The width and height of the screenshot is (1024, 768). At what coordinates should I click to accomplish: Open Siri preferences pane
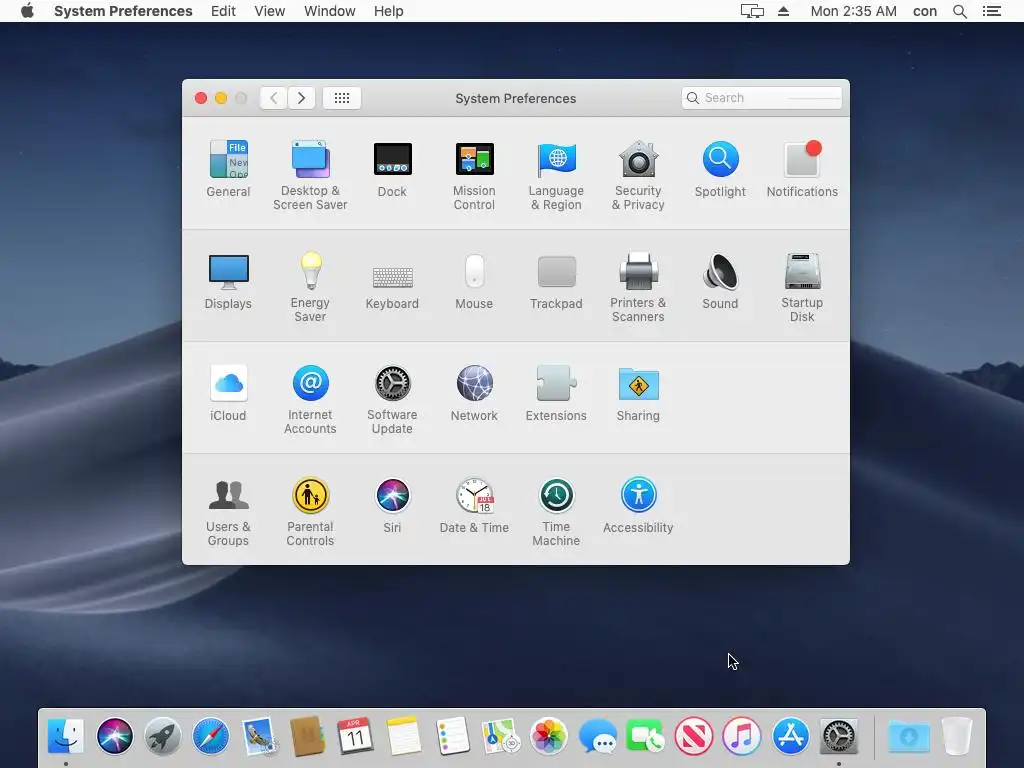tap(392, 505)
